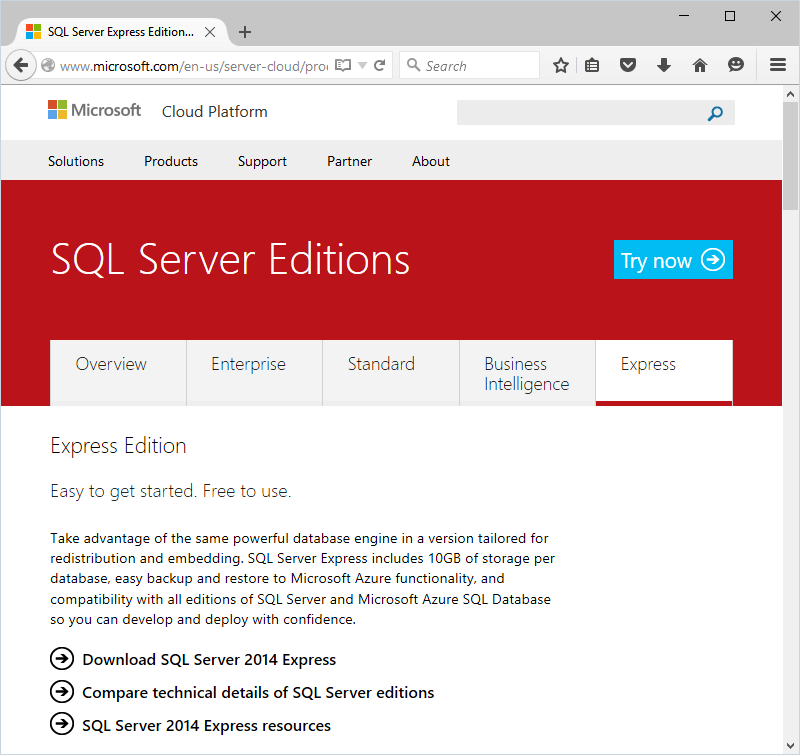Click the arrow icon beside Download SQL Server 2014 Express

coord(62,659)
